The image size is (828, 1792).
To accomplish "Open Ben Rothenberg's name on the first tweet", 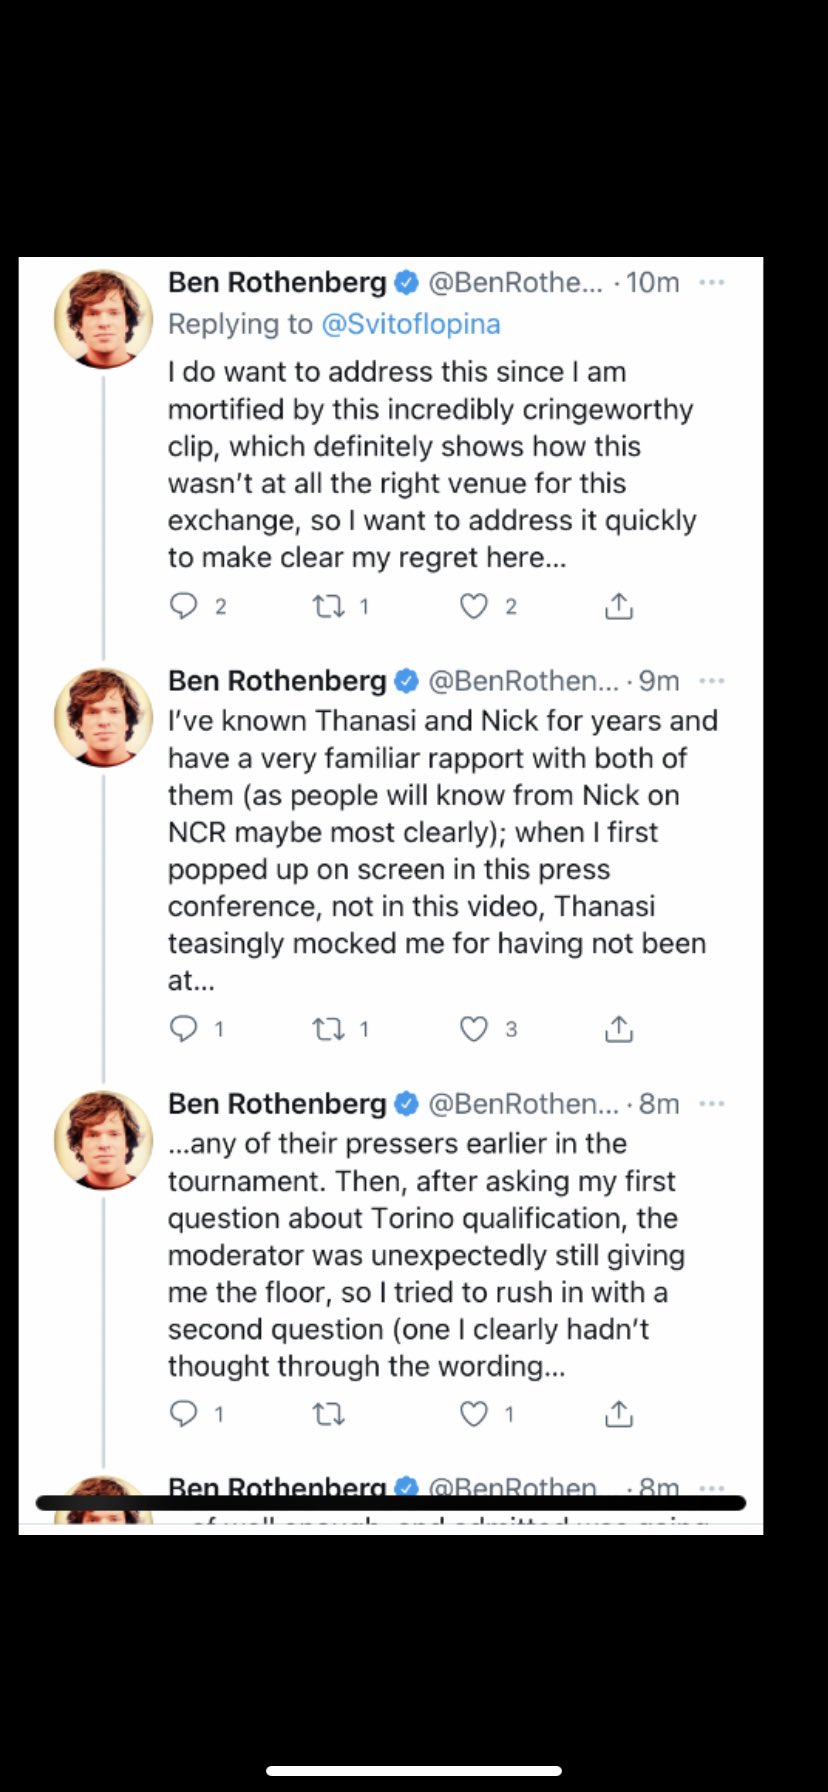I will (277, 283).
